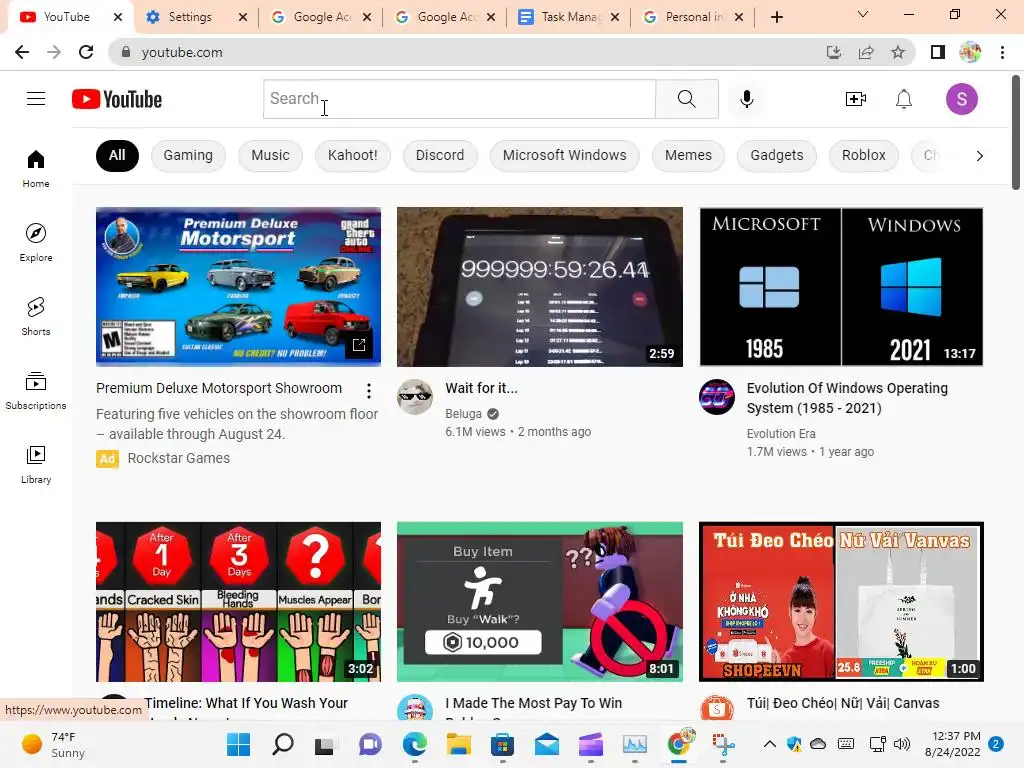Image resolution: width=1024 pixels, height=768 pixels.
Task: Open Library in sidebar
Action: (36, 464)
